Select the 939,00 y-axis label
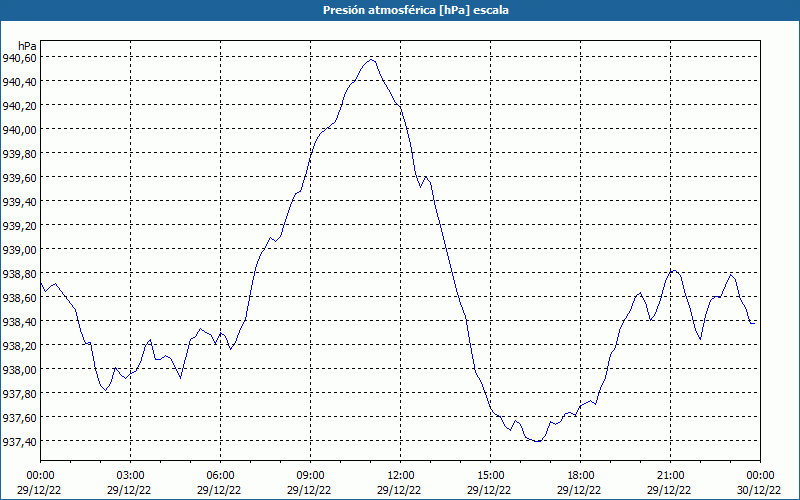Viewport: 800px width, 500px height. pos(19,249)
